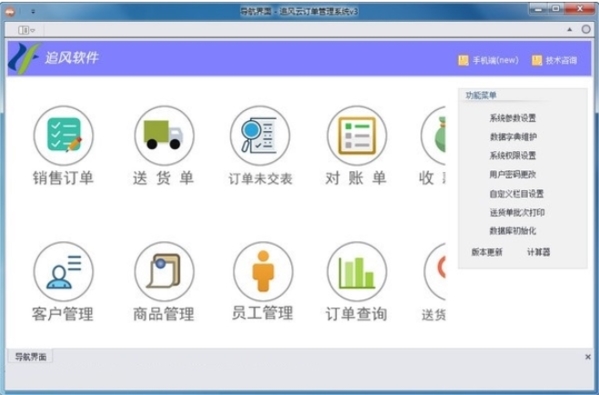599x395 pixels.
Task: Click the 员工管理 label text
Action: 263,313
